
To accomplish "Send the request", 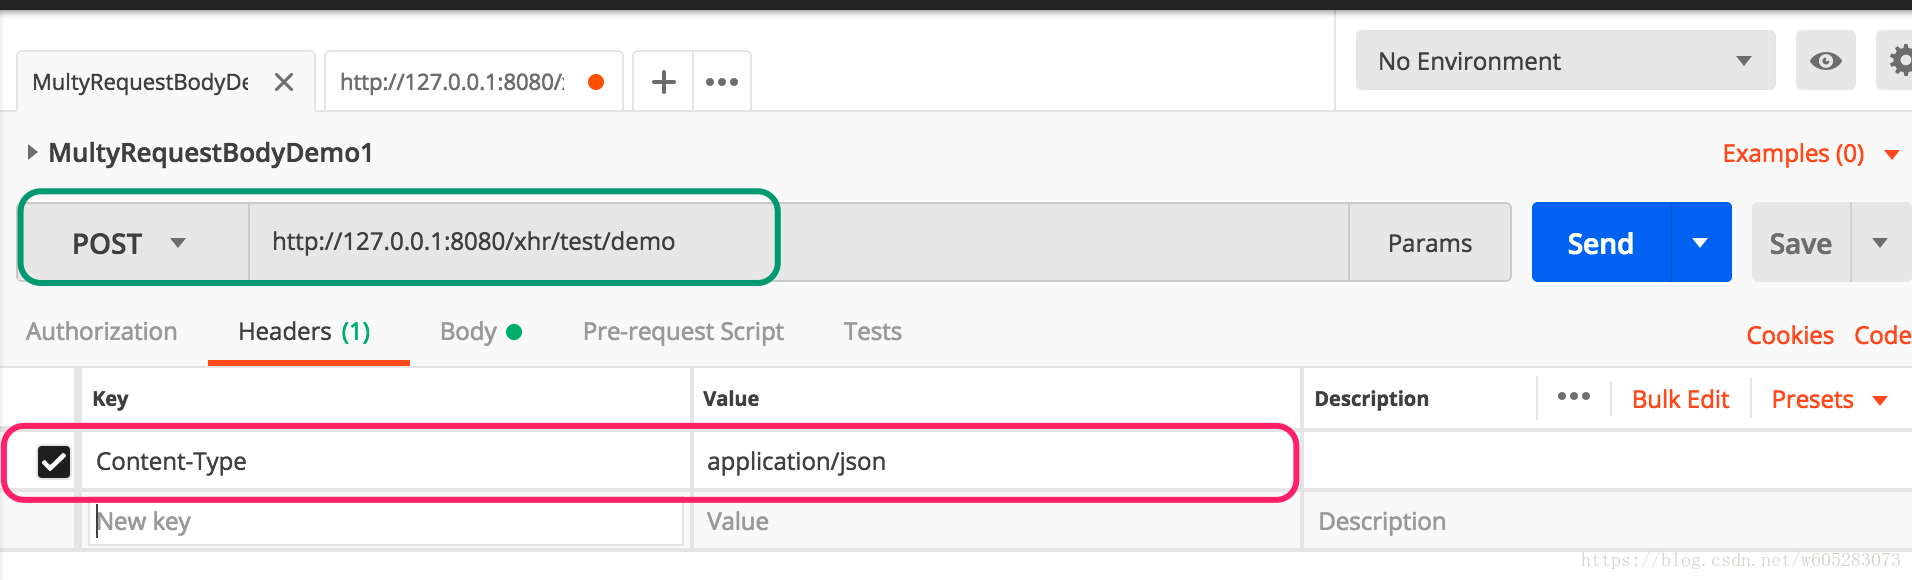I will pos(1600,243).
